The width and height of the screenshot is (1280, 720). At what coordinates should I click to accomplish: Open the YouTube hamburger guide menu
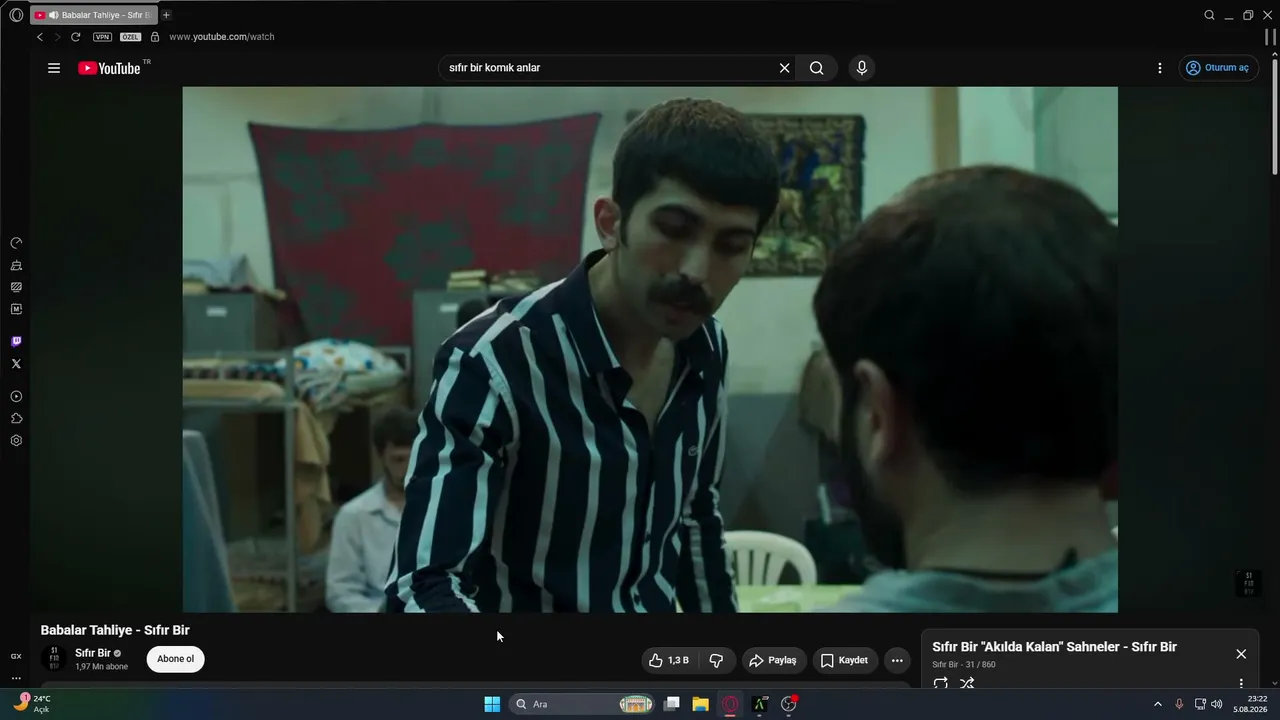tap(54, 68)
